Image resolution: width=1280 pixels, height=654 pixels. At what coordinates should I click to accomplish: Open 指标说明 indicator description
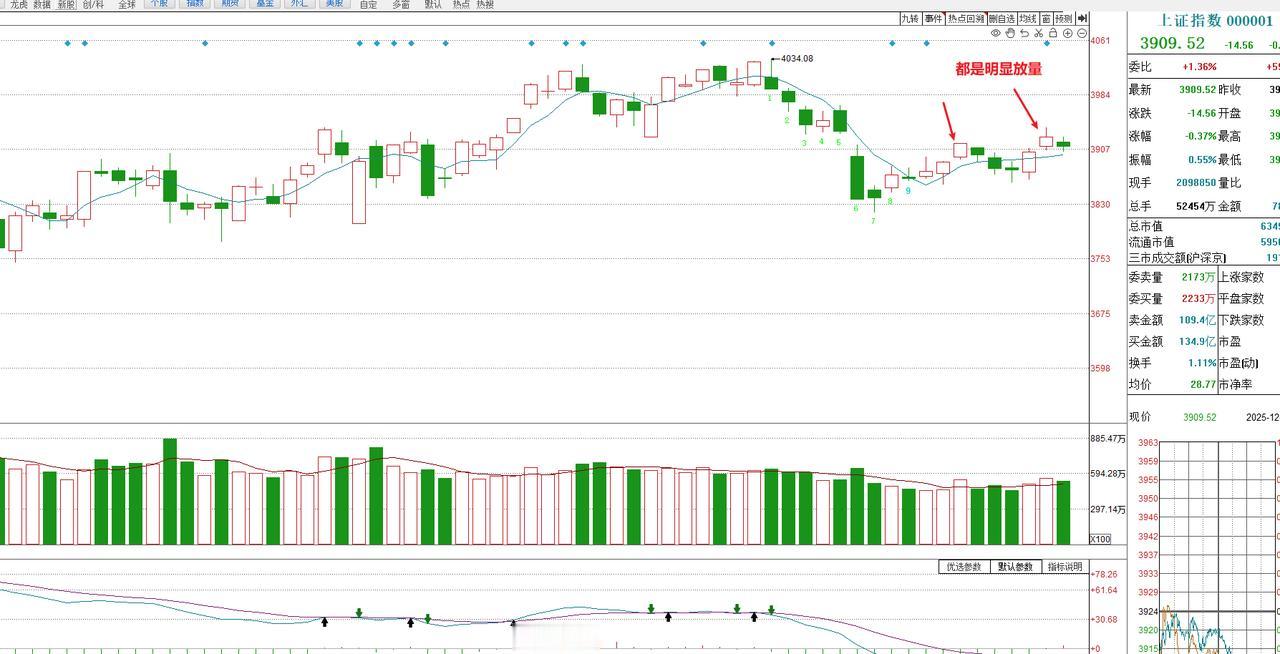[x=1064, y=567]
